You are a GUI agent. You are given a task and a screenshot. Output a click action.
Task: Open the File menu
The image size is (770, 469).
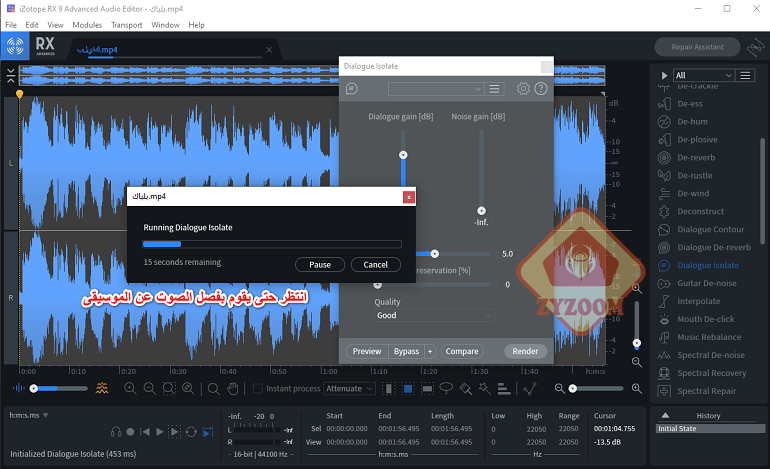pos(11,25)
